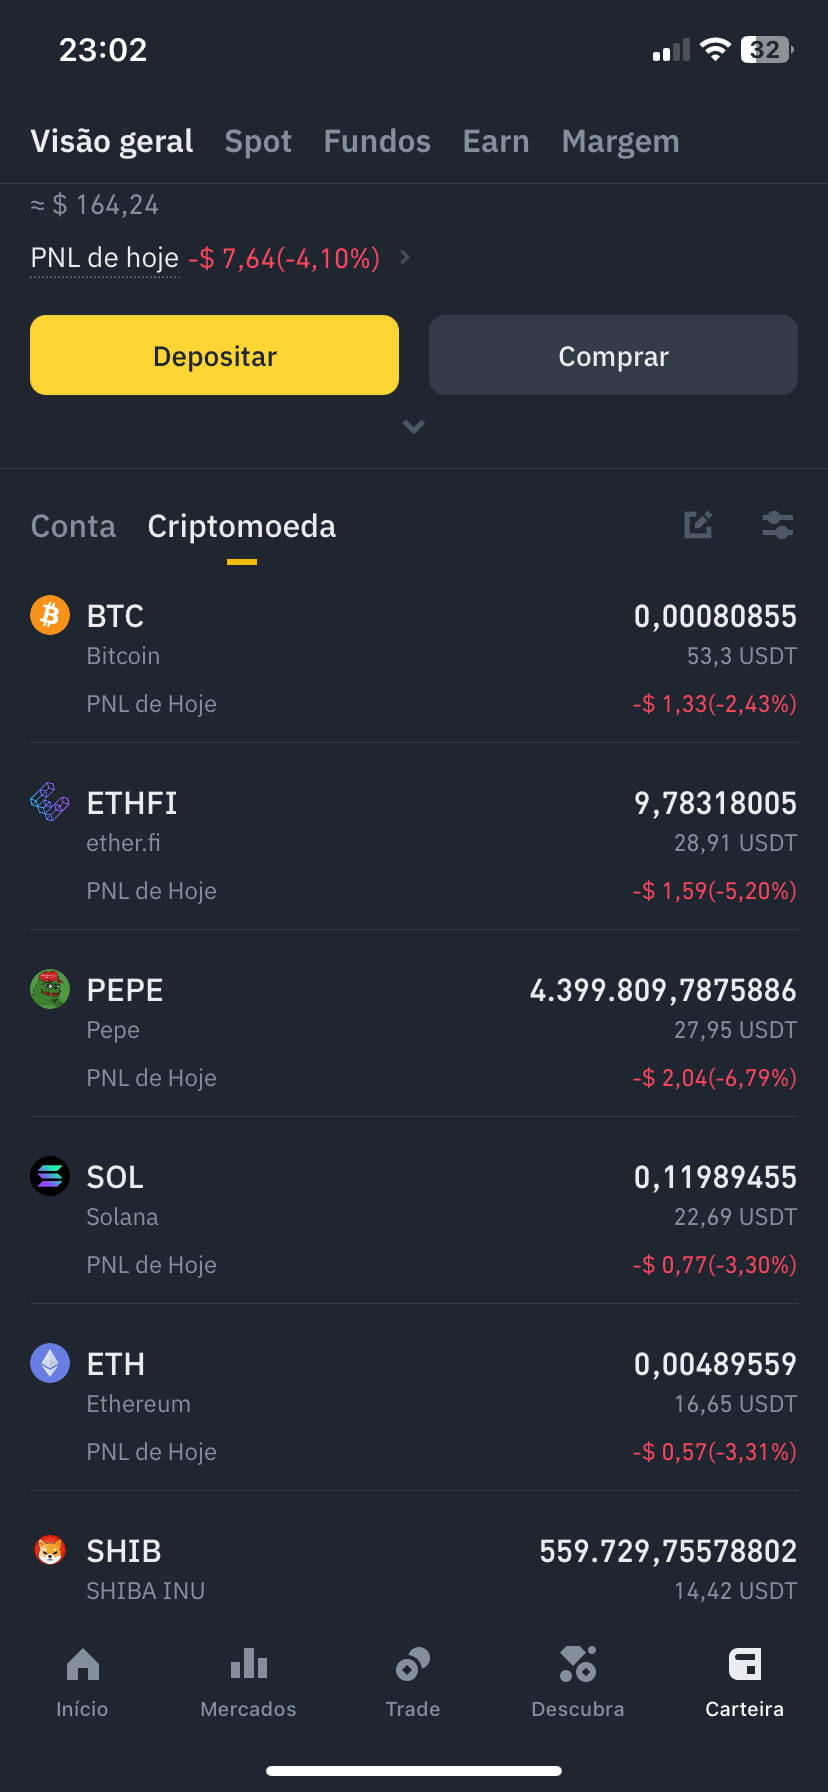Open the Início home icon
Viewport: 828px width, 1792px height.
[82, 1664]
